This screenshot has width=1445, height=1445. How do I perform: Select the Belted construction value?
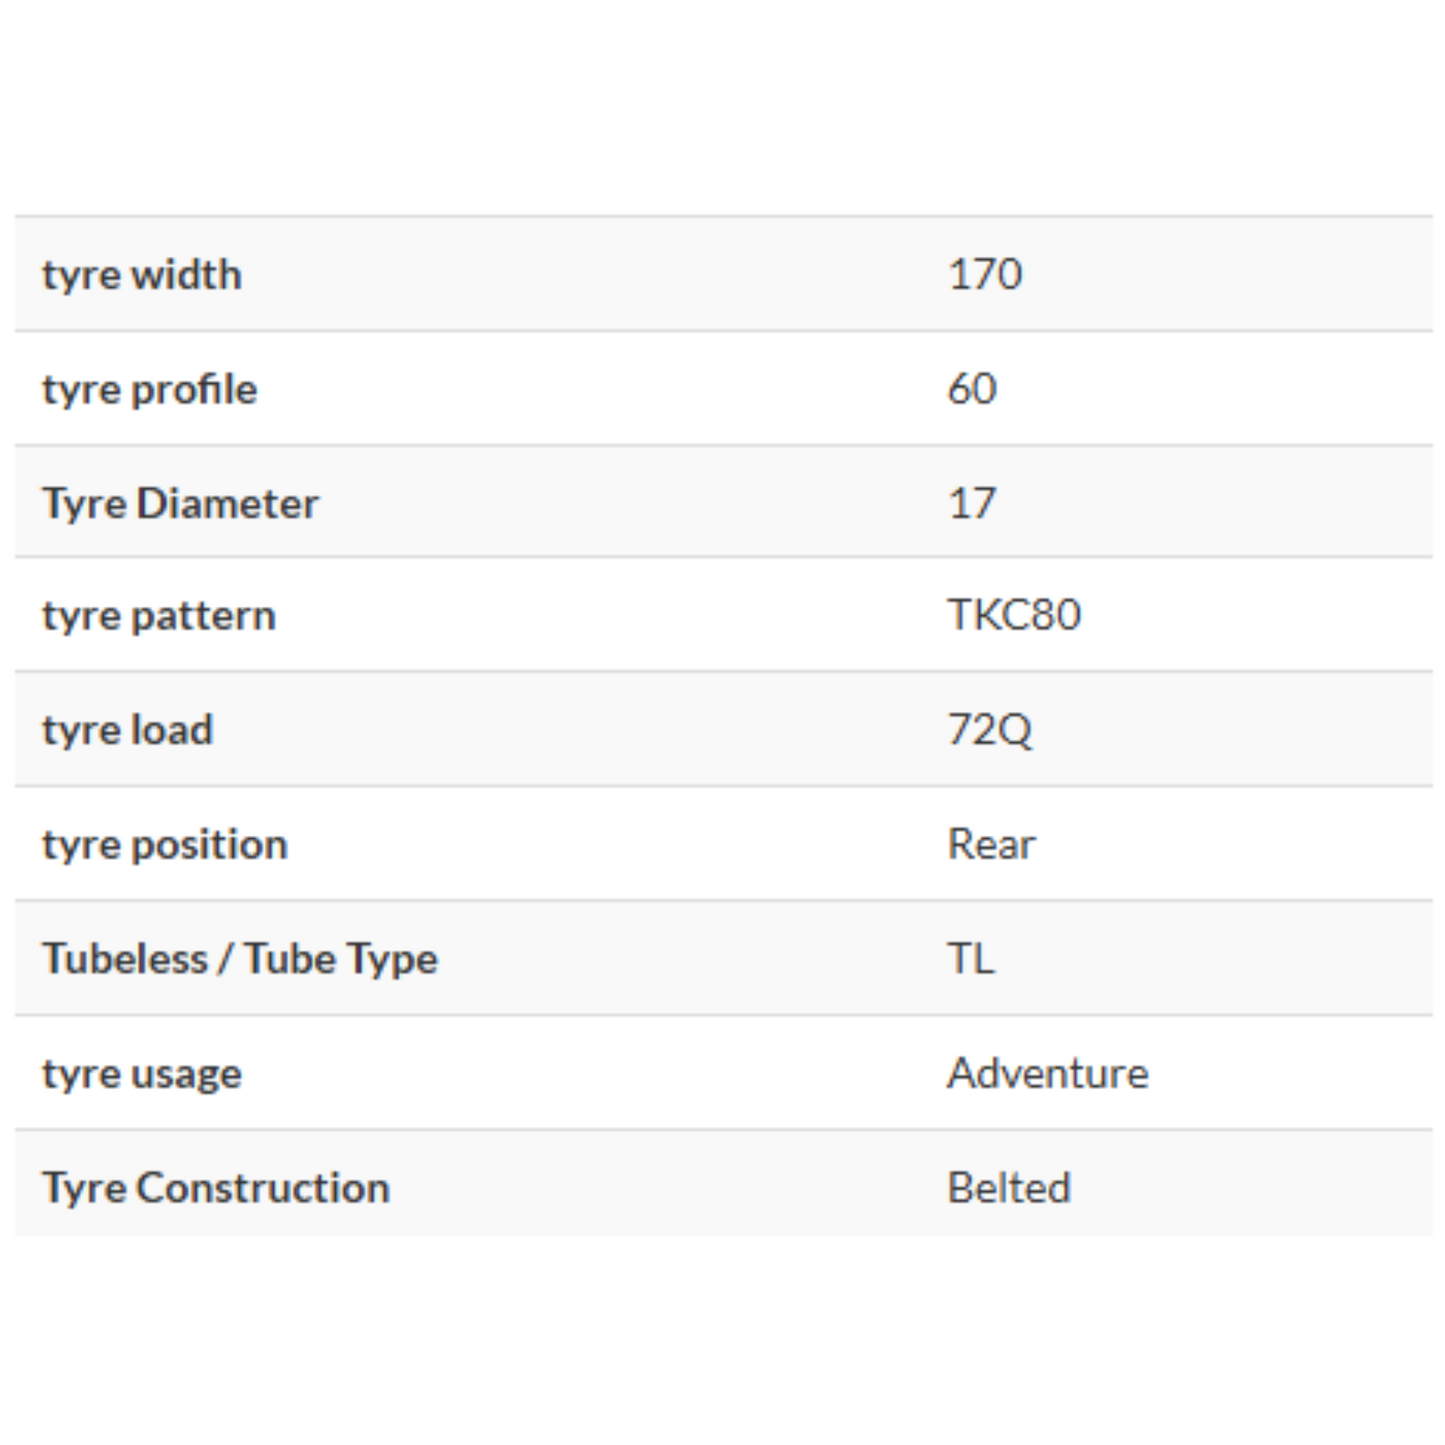pyautogui.click(x=1009, y=1188)
